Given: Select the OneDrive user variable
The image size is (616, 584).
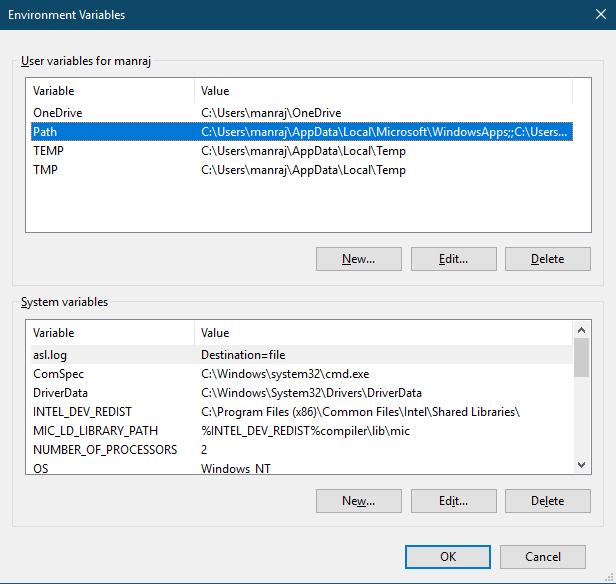Looking at the screenshot, I should pos(302,113).
